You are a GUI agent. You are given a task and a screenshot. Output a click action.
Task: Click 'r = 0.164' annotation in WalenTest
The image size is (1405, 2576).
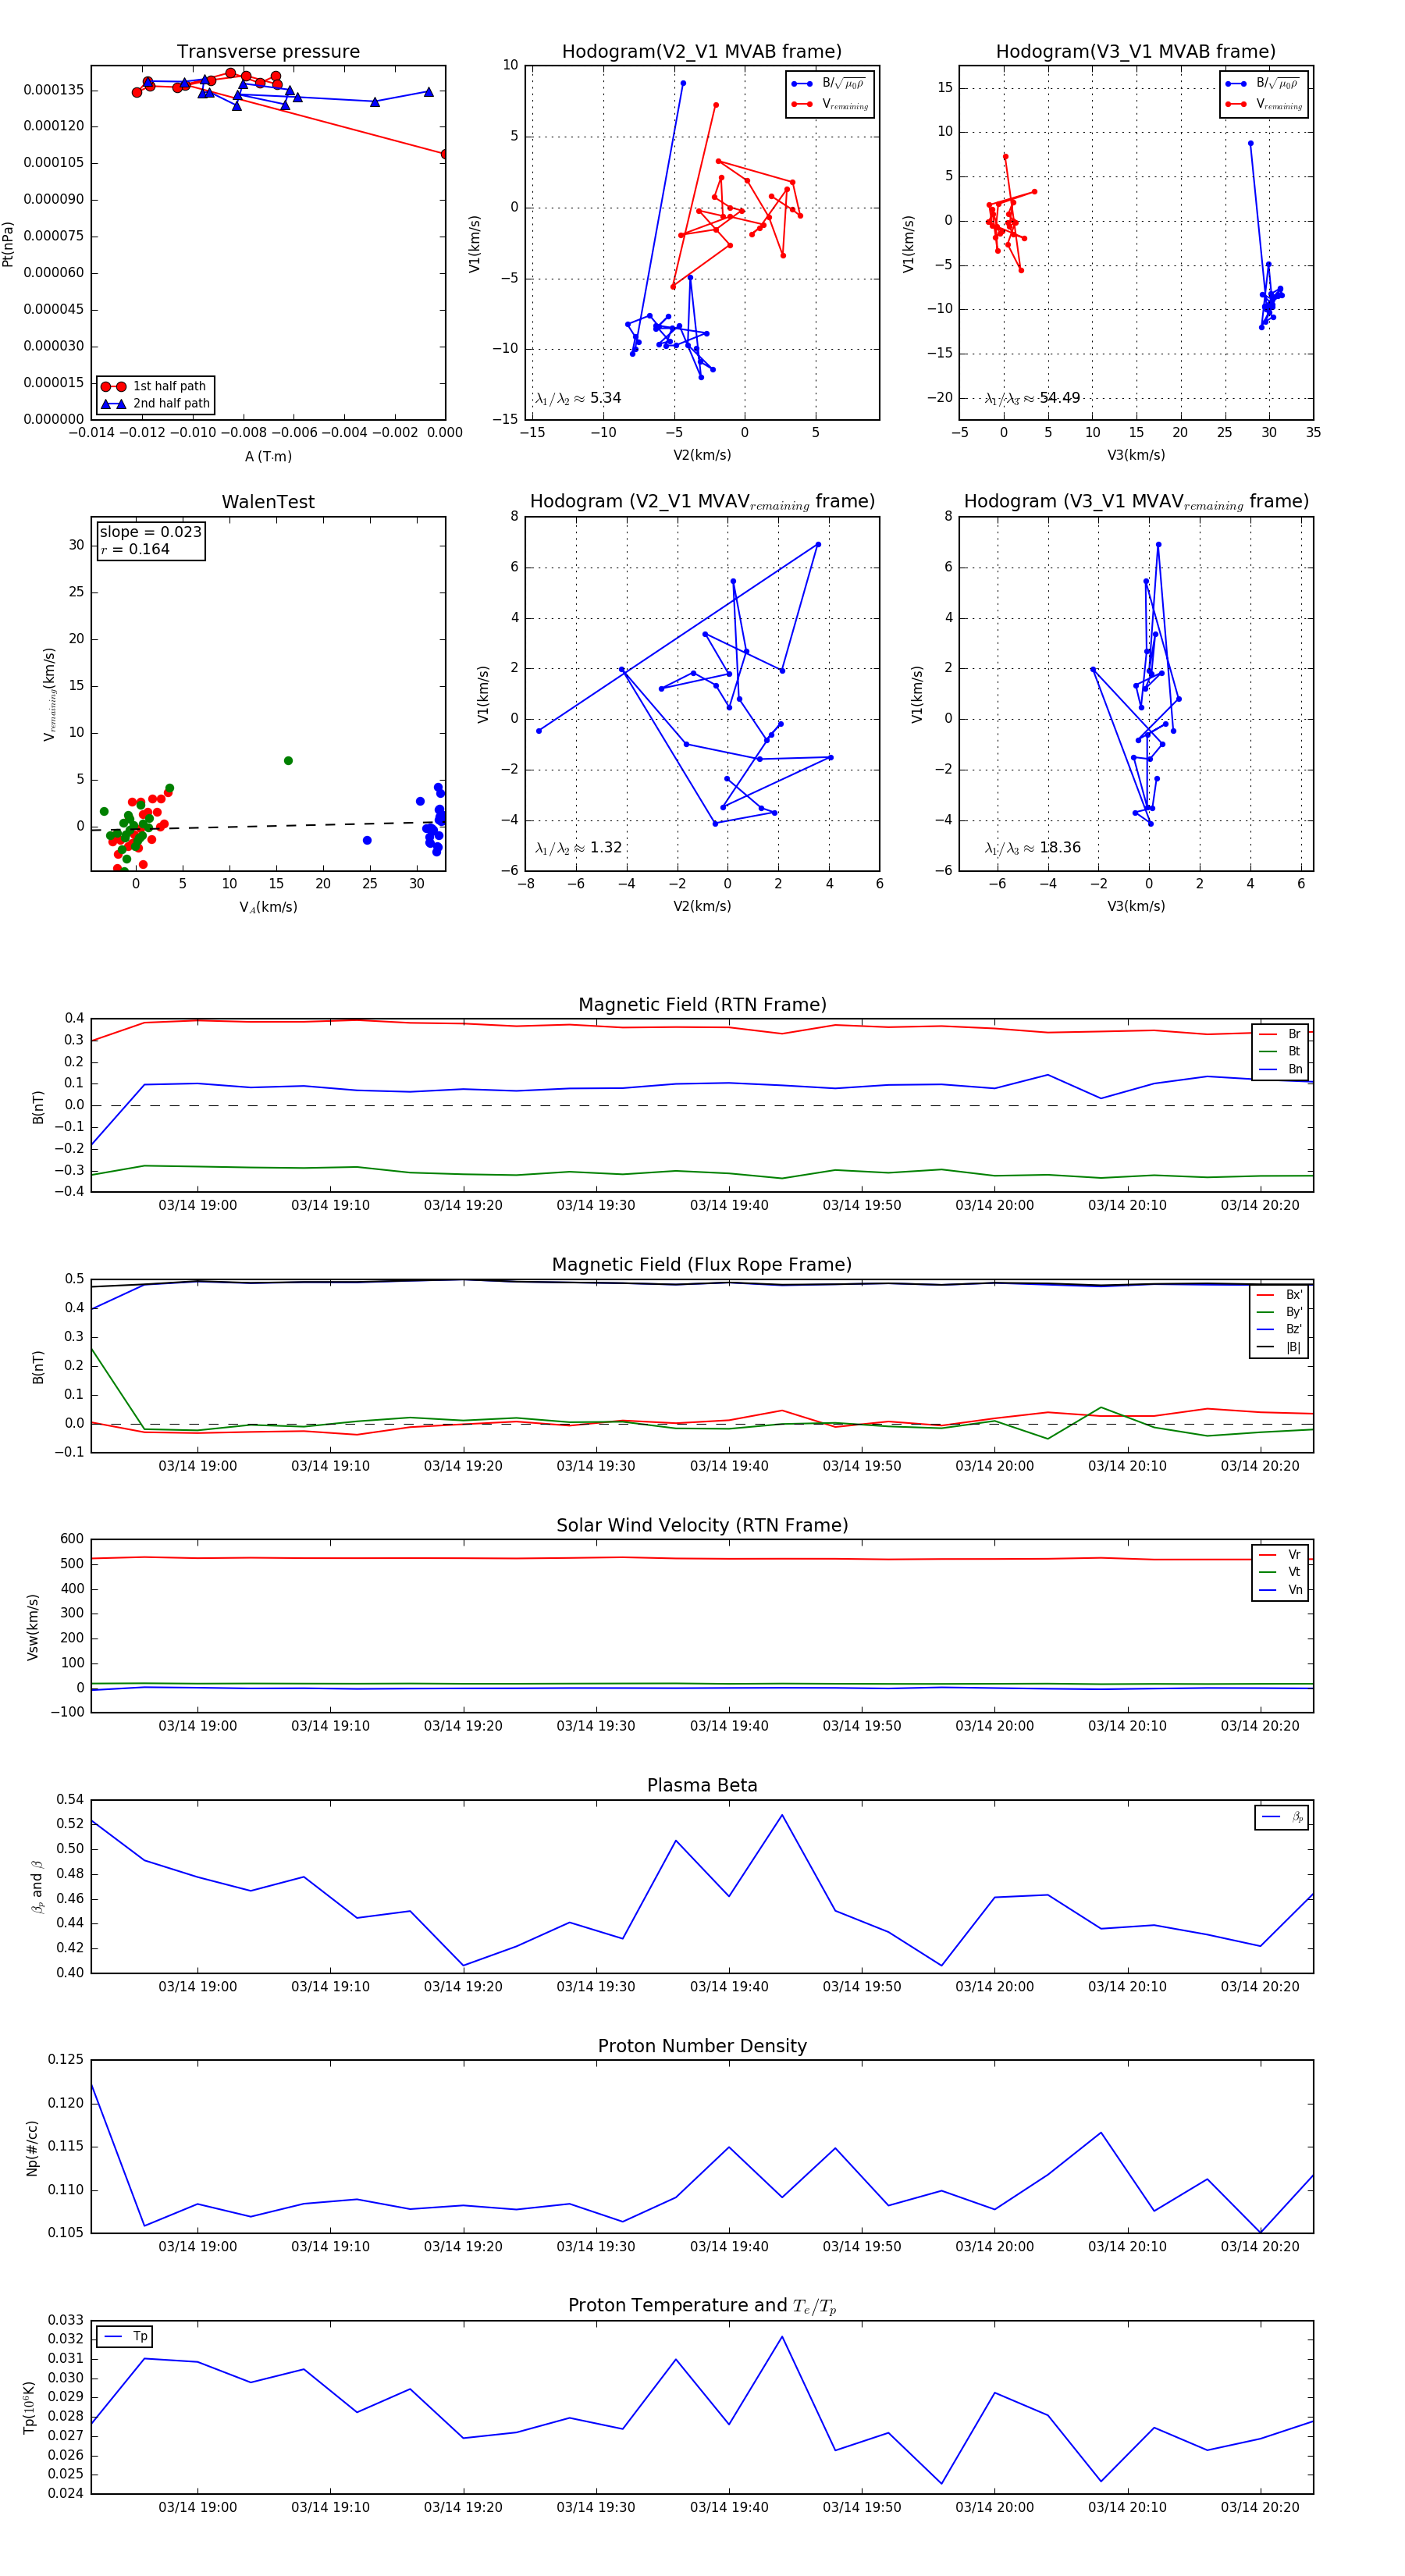(135, 549)
